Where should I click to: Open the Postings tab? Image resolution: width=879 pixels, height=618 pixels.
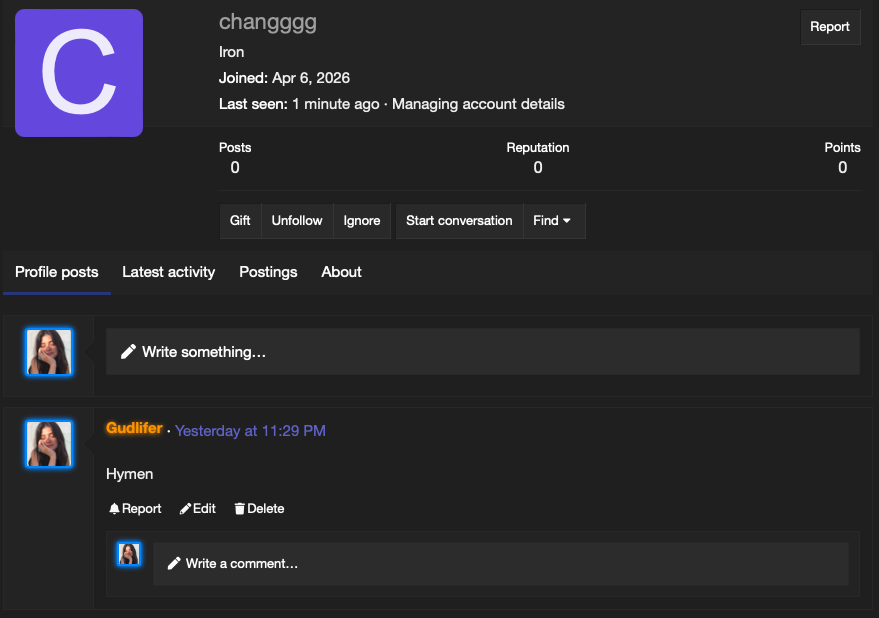pyautogui.click(x=268, y=272)
